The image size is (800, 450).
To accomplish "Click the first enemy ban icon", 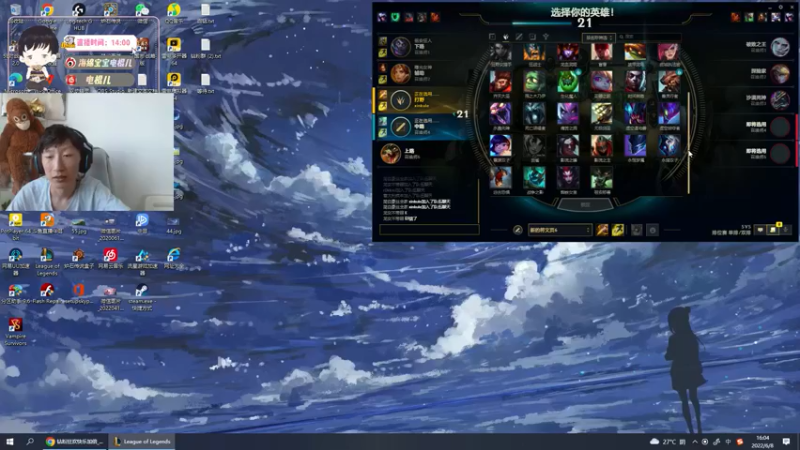I will point(735,17).
